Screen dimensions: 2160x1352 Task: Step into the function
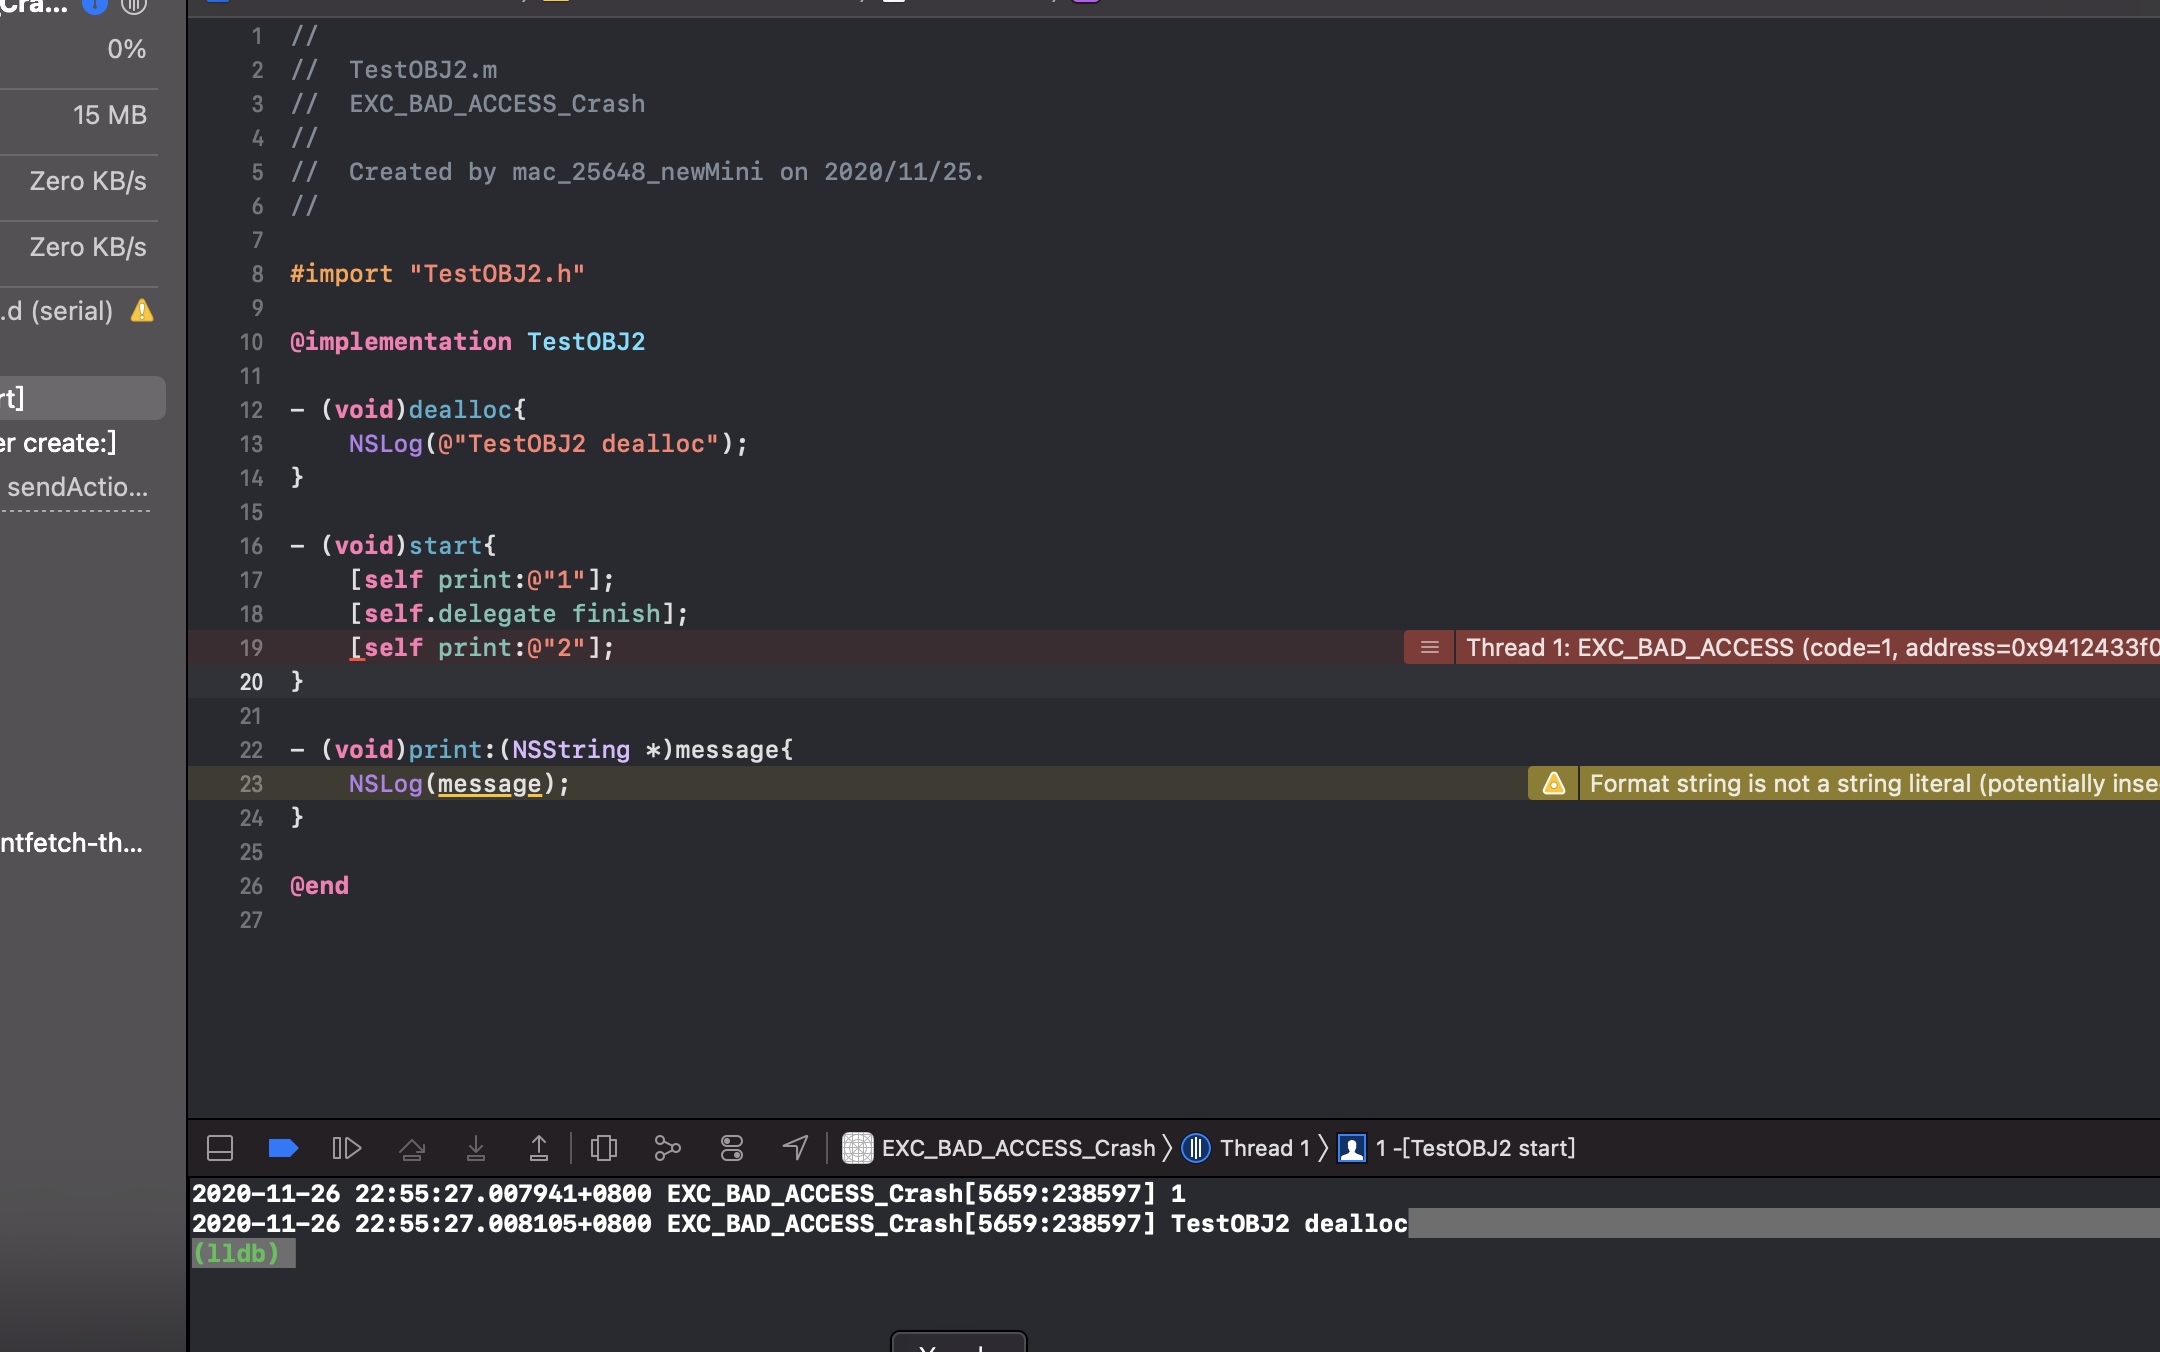476,1148
